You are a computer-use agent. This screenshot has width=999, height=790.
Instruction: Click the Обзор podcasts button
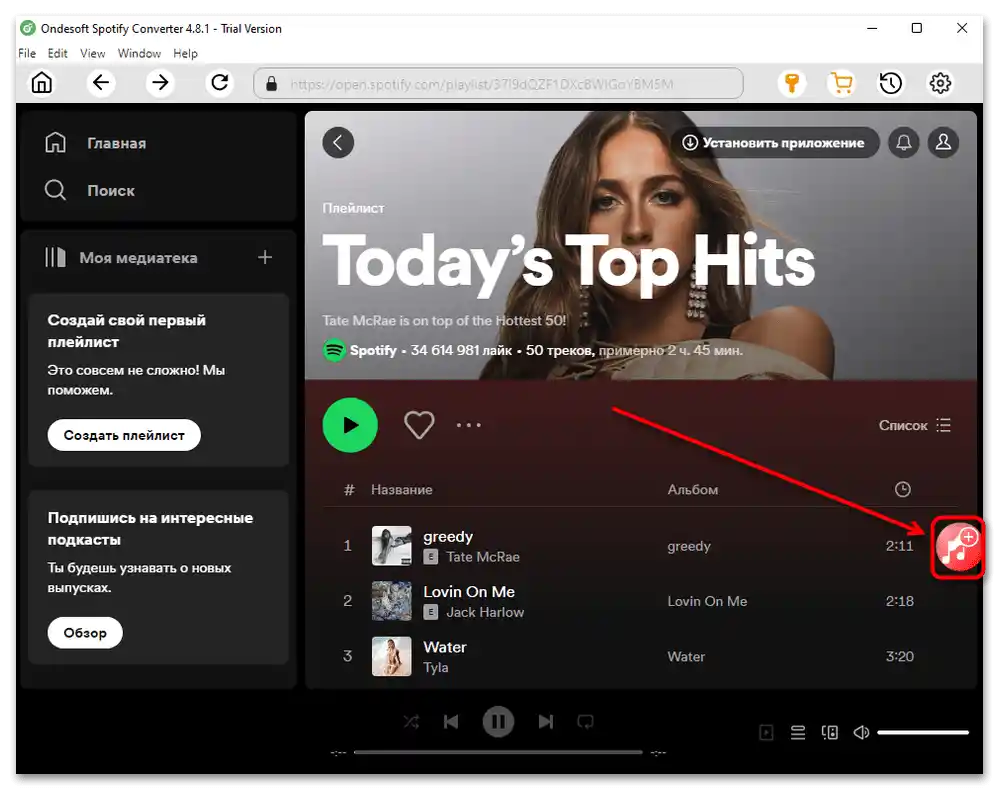point(85,633)
